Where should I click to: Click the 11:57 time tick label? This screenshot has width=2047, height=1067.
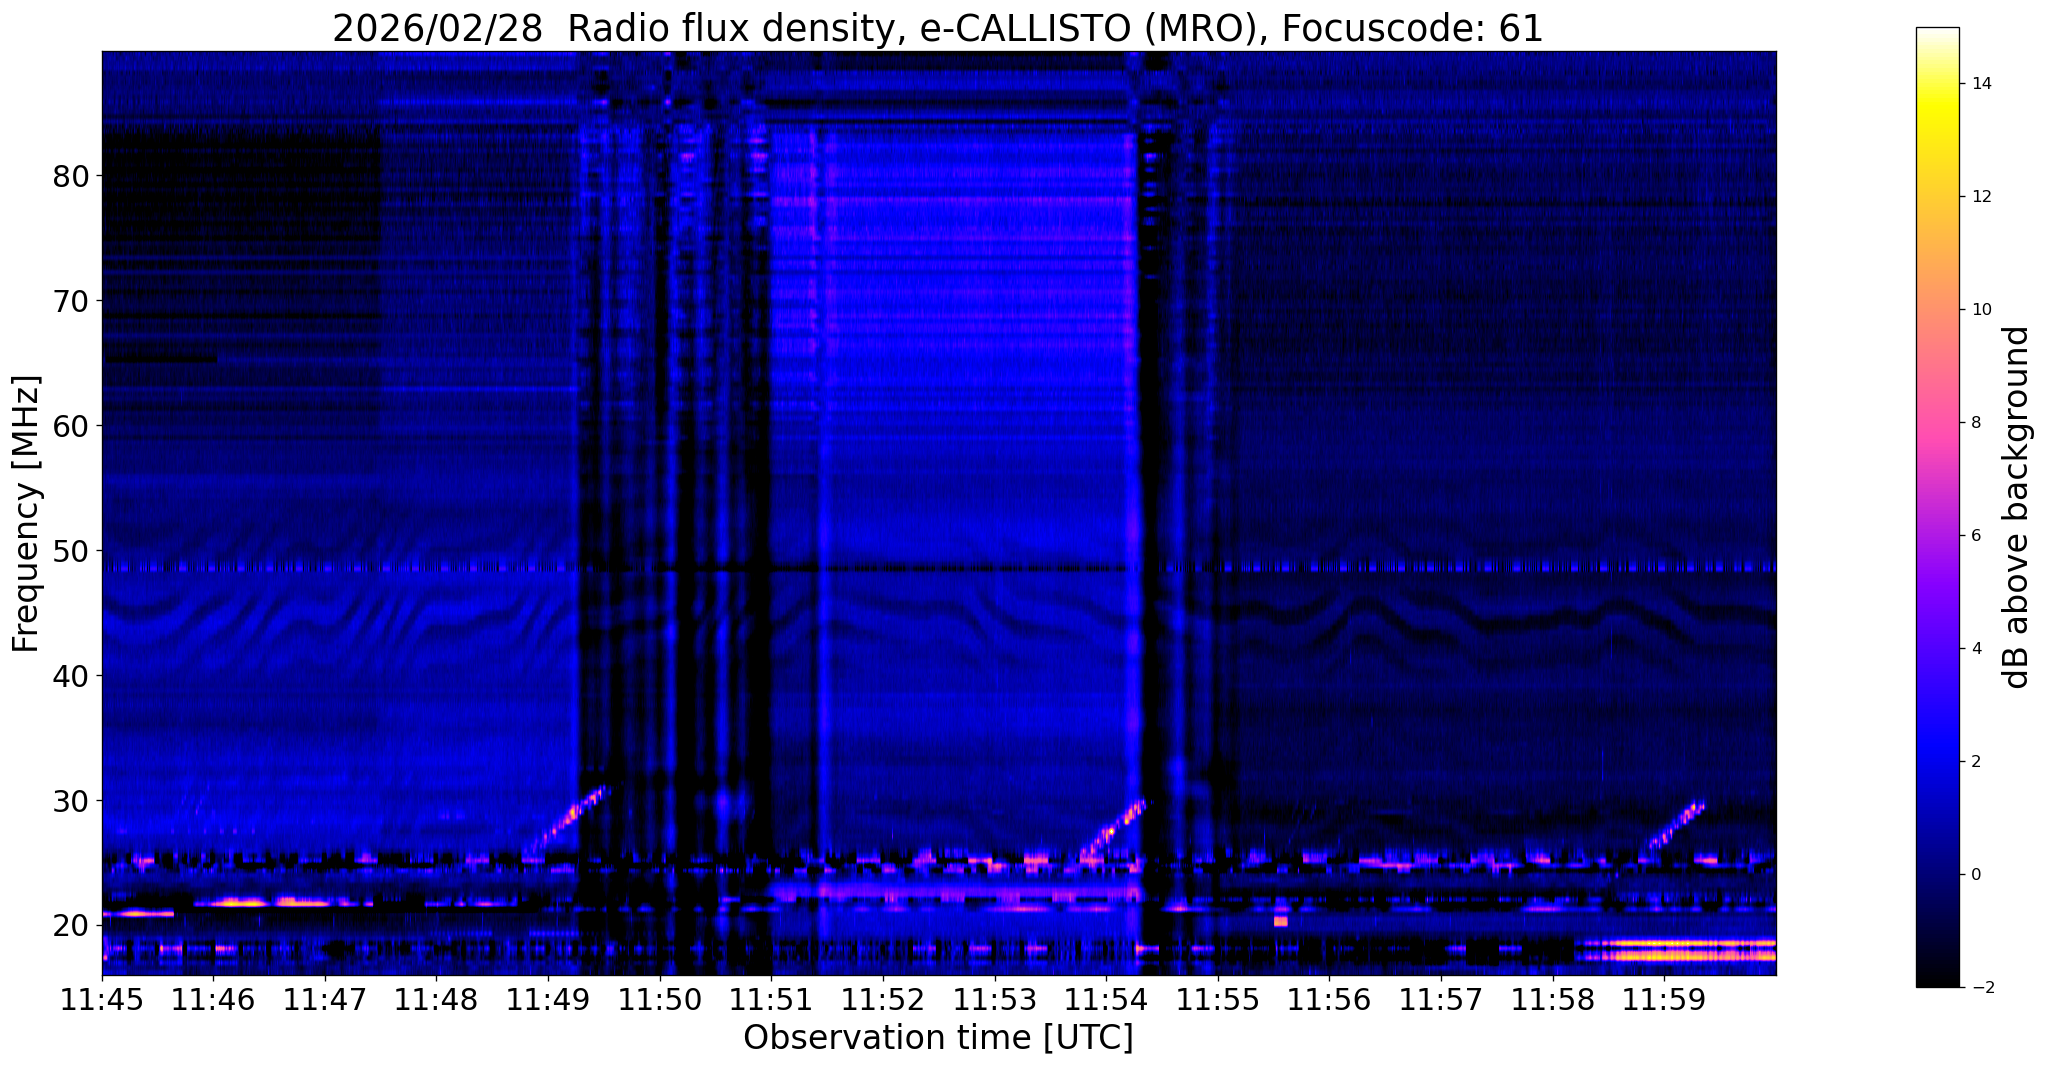pyautogui.click(x=1440, y=998)
